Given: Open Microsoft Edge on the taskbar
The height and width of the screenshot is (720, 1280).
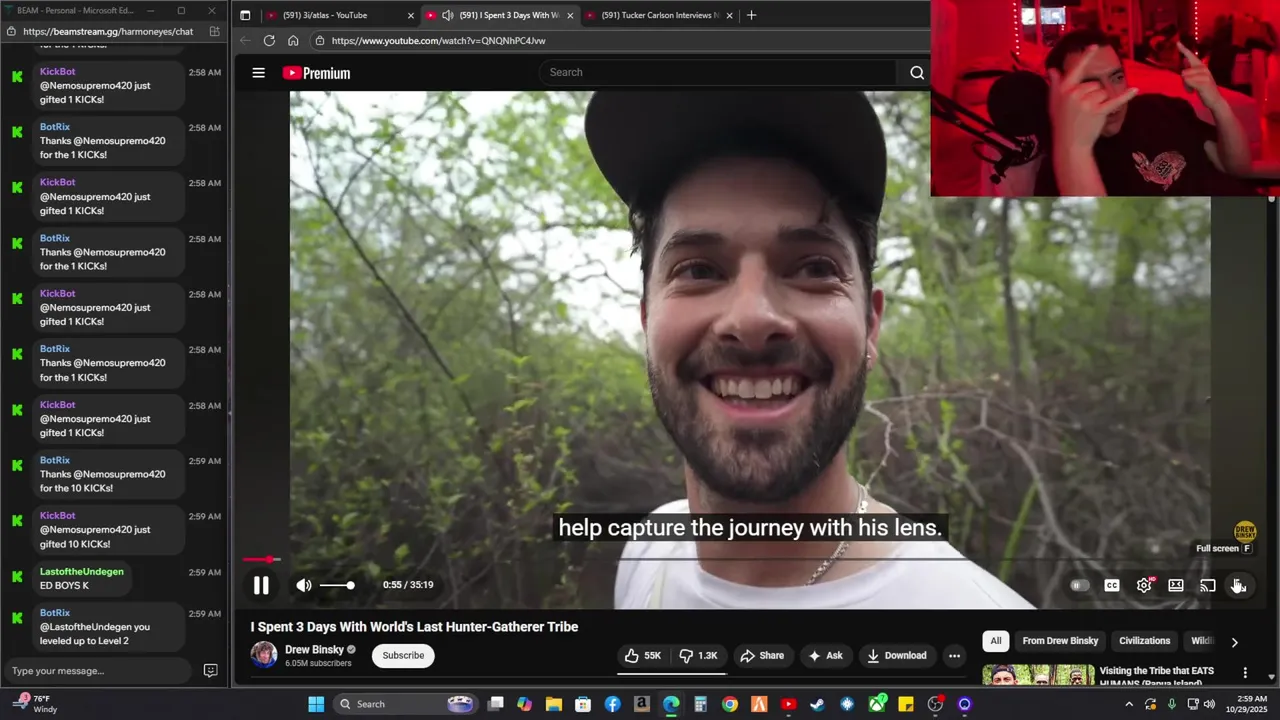Looking at the screenshot, I should [x=671, y=704].
